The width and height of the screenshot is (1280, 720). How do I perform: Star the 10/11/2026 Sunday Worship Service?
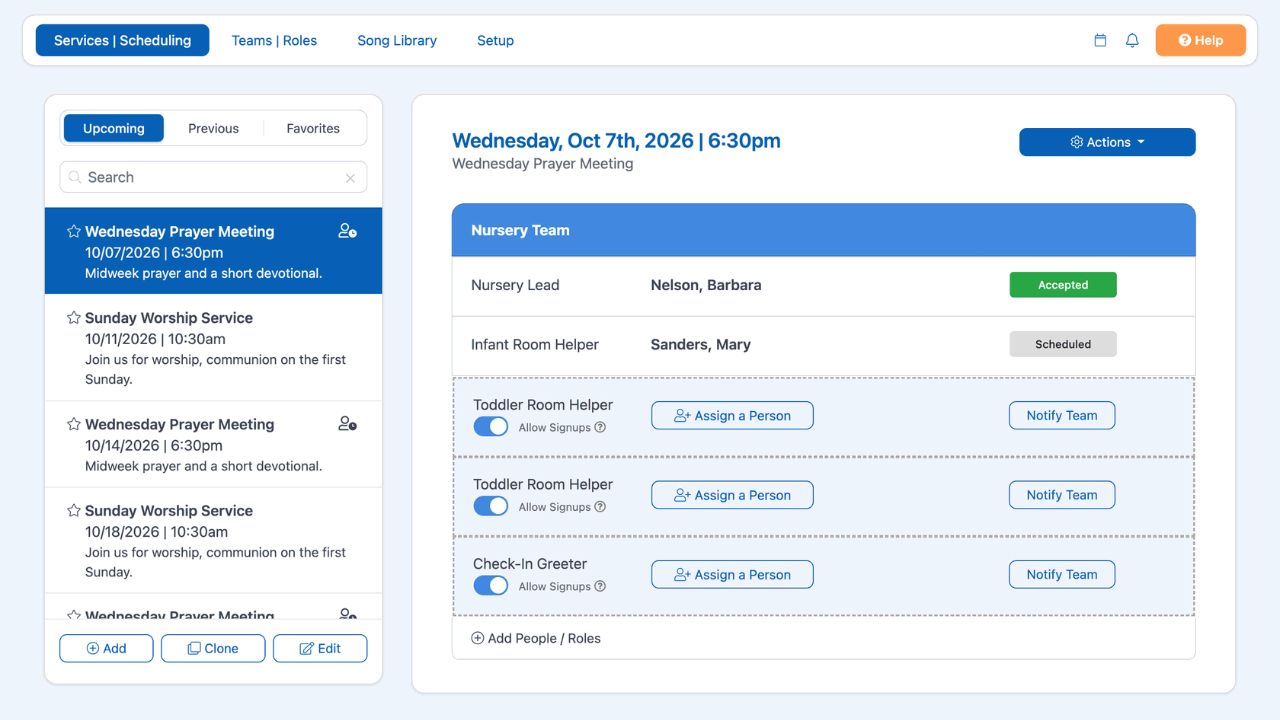point(73,318)
